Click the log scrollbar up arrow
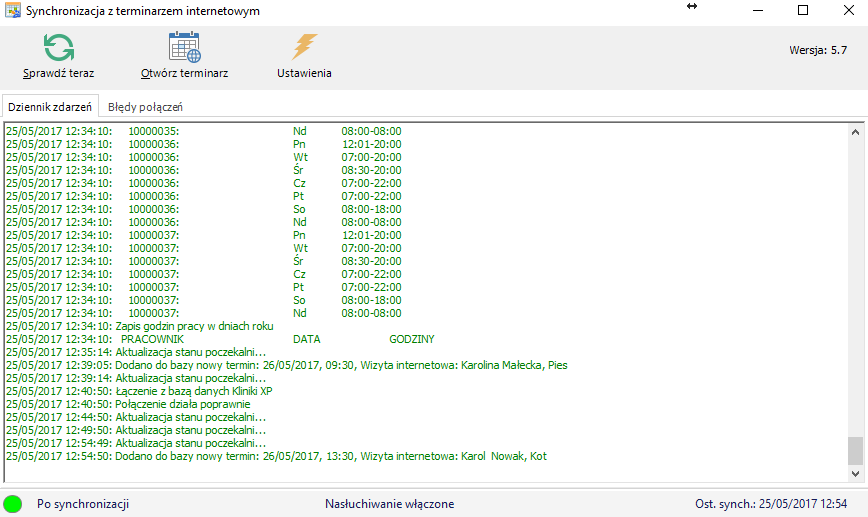The width and height of the screenshot is (868, 517). [855, 132]
